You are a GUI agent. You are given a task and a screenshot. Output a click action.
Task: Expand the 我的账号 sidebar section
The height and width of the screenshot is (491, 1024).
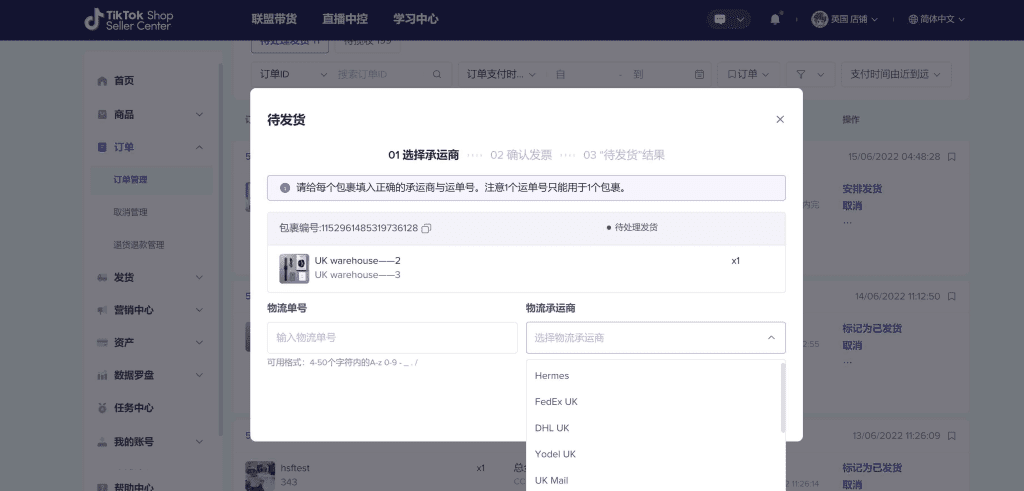[199, 442]
